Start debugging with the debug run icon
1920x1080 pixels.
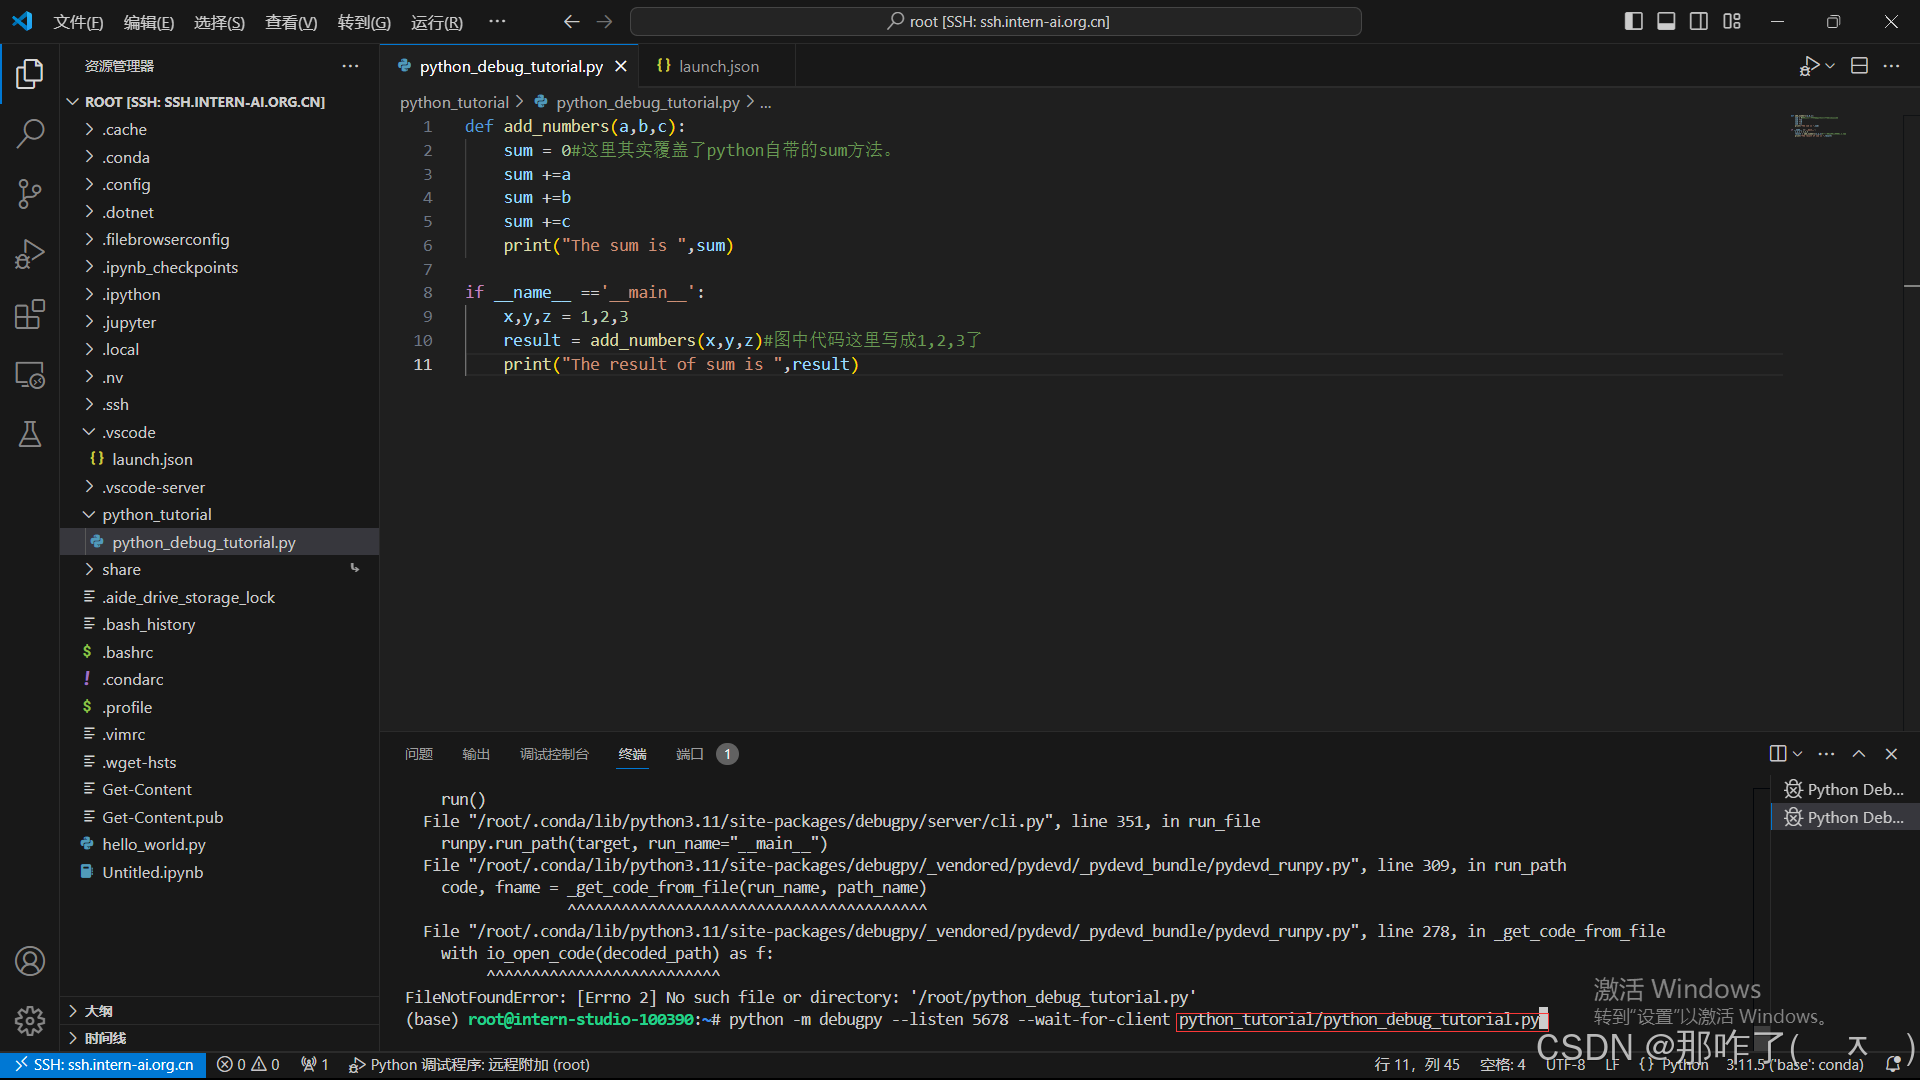pyautogui.click(x=1808, y=65)
